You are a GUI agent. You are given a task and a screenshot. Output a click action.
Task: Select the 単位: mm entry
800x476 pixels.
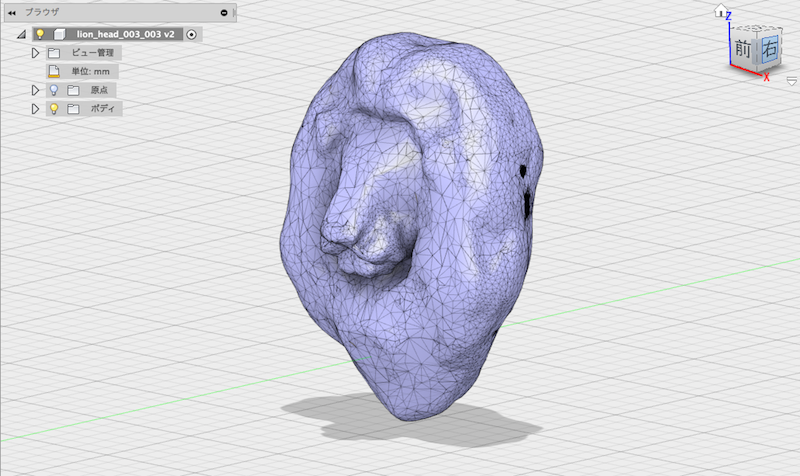click(90, 71)
